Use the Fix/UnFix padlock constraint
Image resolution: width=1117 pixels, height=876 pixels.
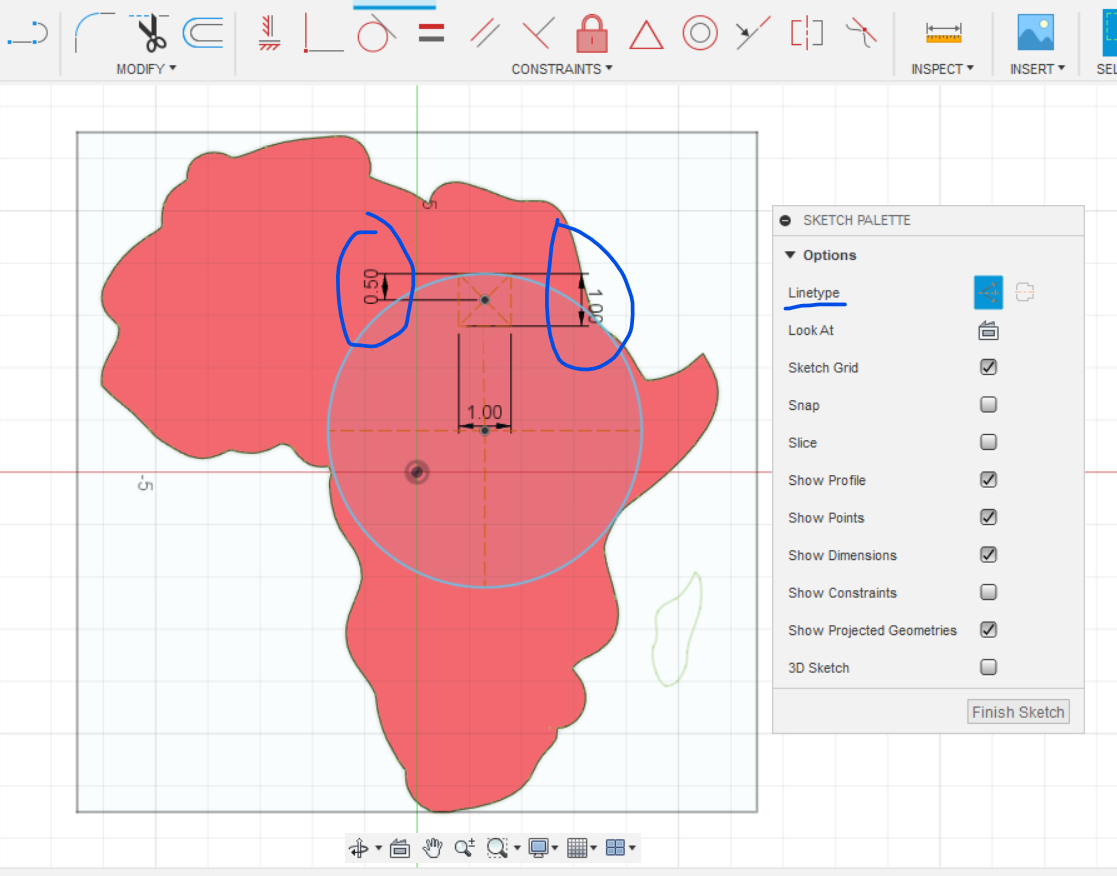(591, 31)
